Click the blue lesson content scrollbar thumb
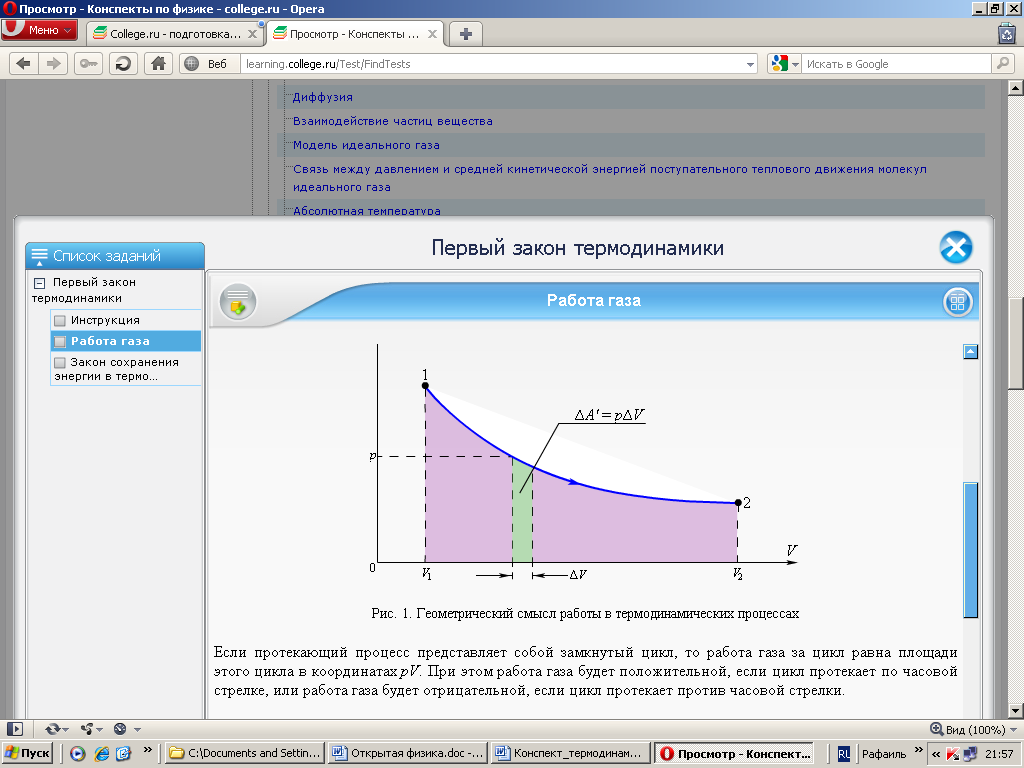The width and height of the screenshot is (1024, 768). (970, 550)
